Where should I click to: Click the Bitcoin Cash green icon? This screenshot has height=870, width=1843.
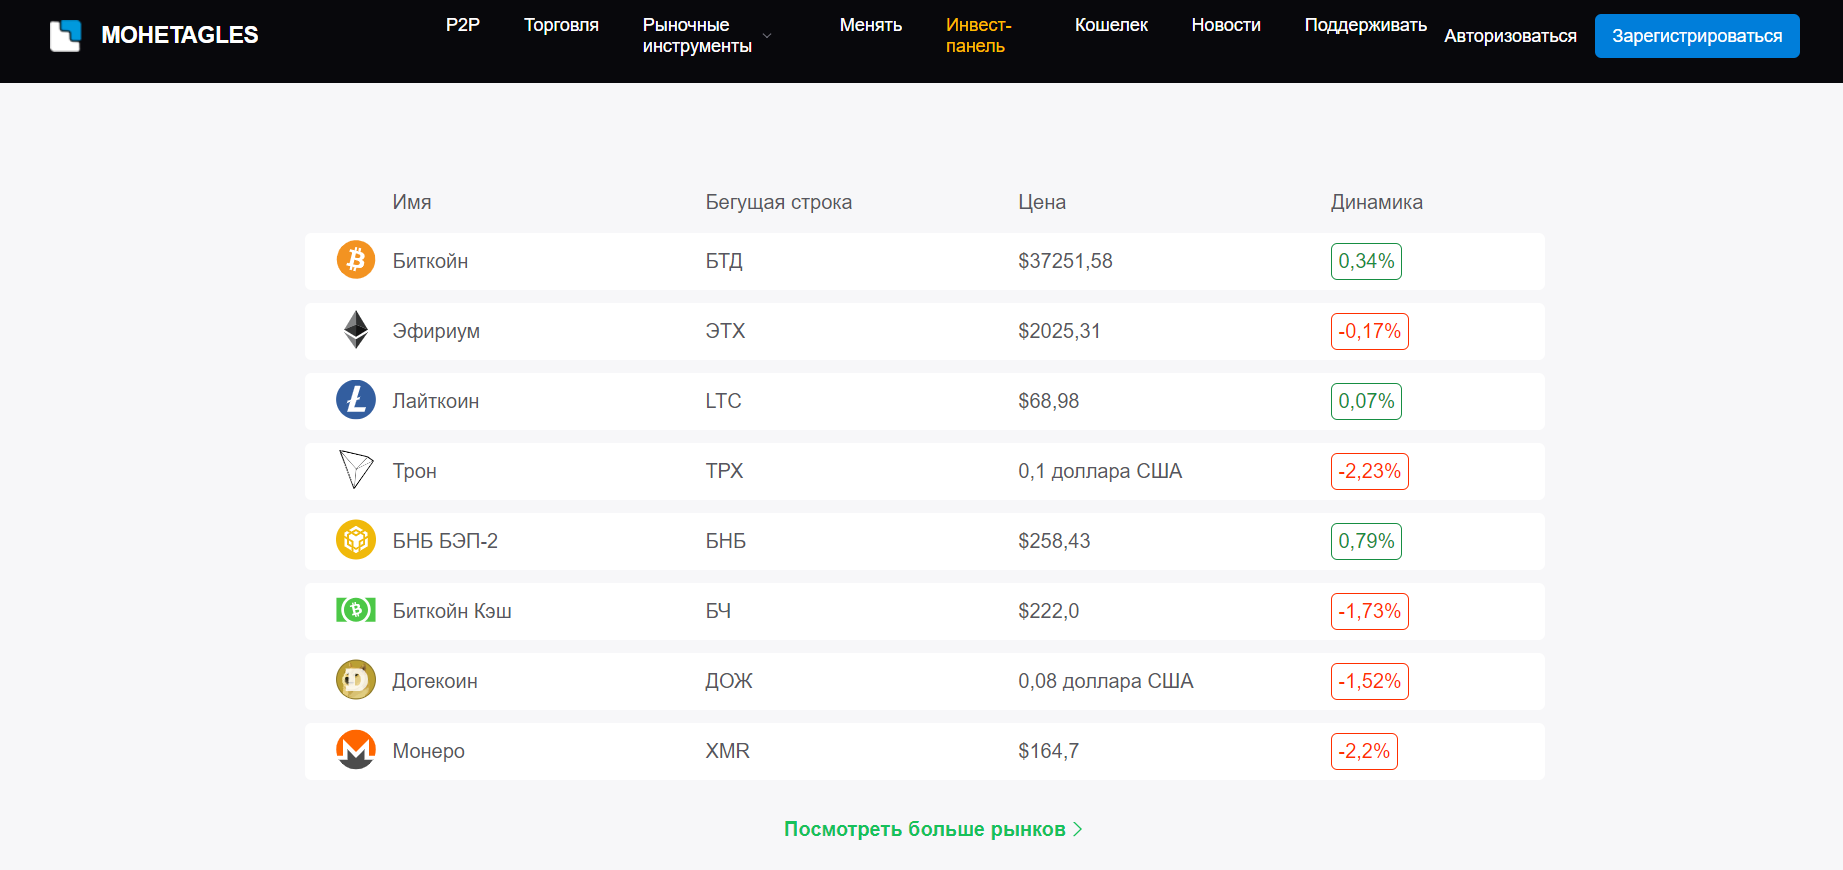coord(356,610)
